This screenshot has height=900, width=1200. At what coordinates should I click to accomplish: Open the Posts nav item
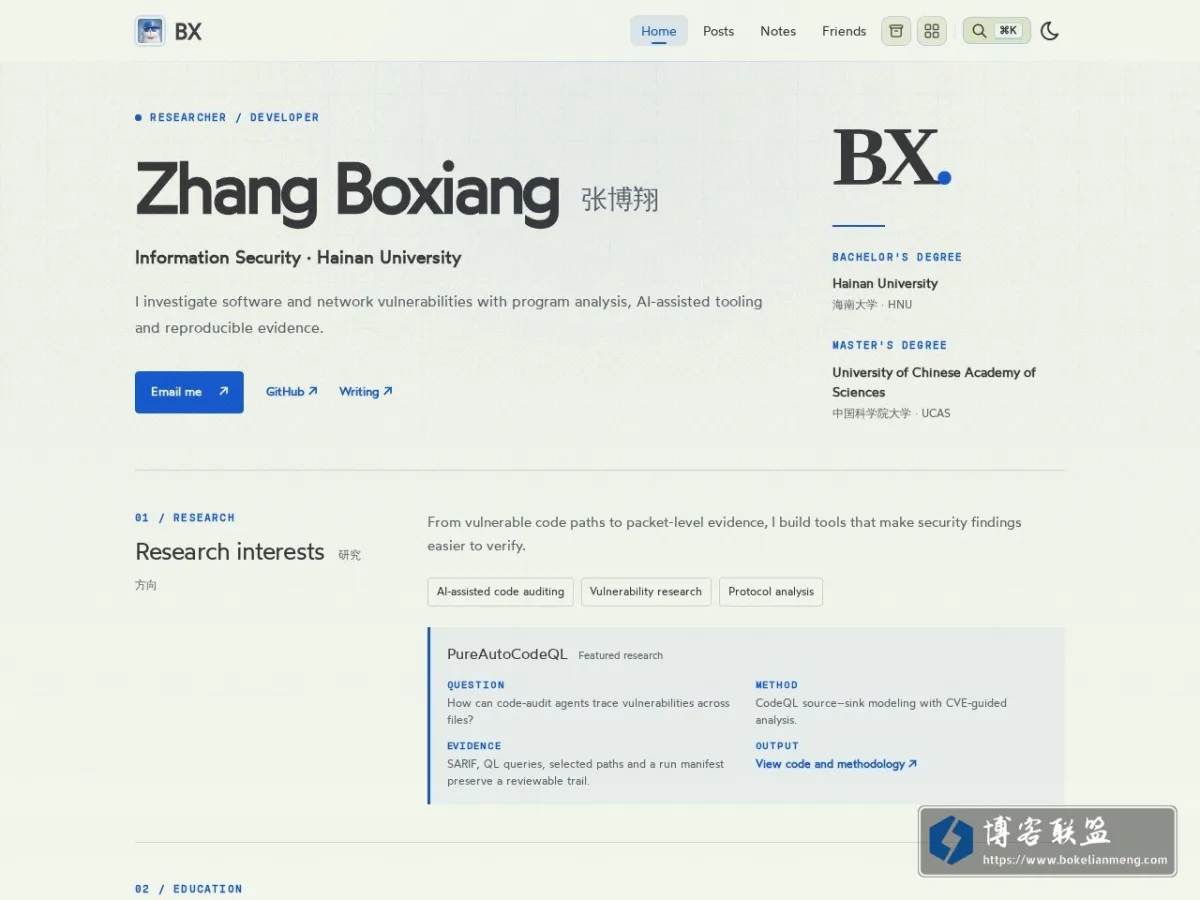[718, 31]
